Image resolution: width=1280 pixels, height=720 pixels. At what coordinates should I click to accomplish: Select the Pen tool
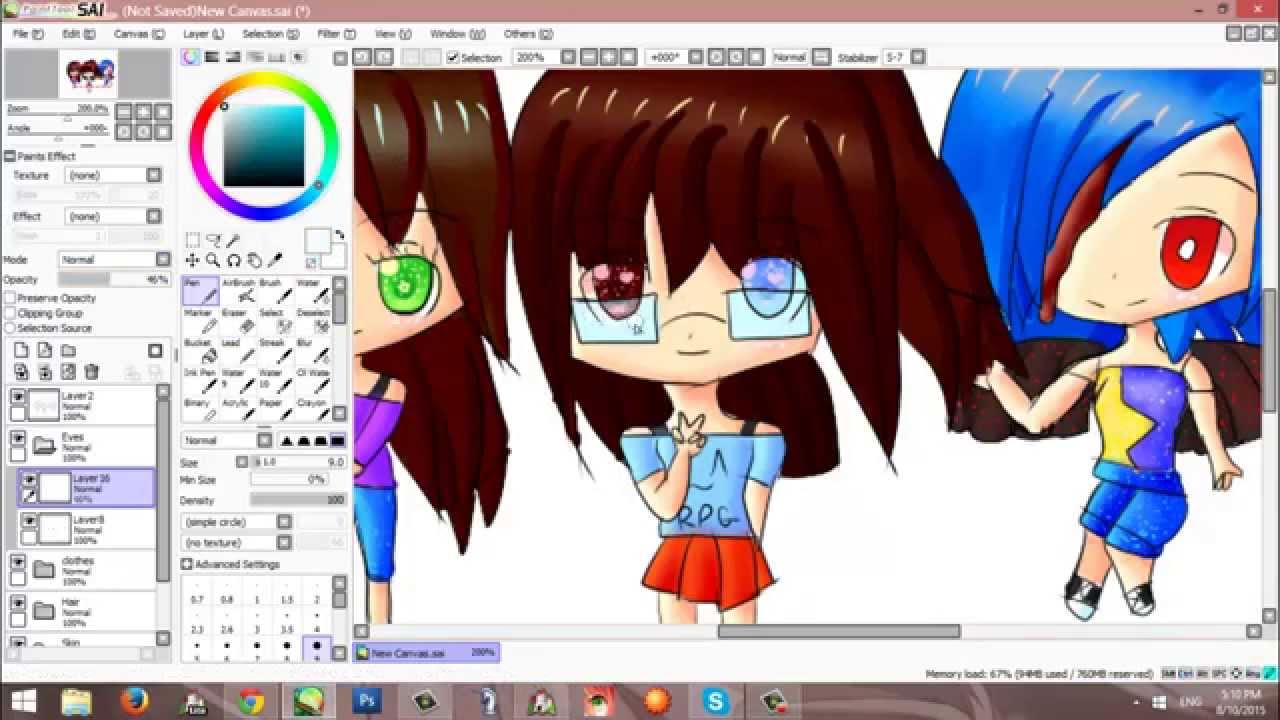click(x=201, y=291)
